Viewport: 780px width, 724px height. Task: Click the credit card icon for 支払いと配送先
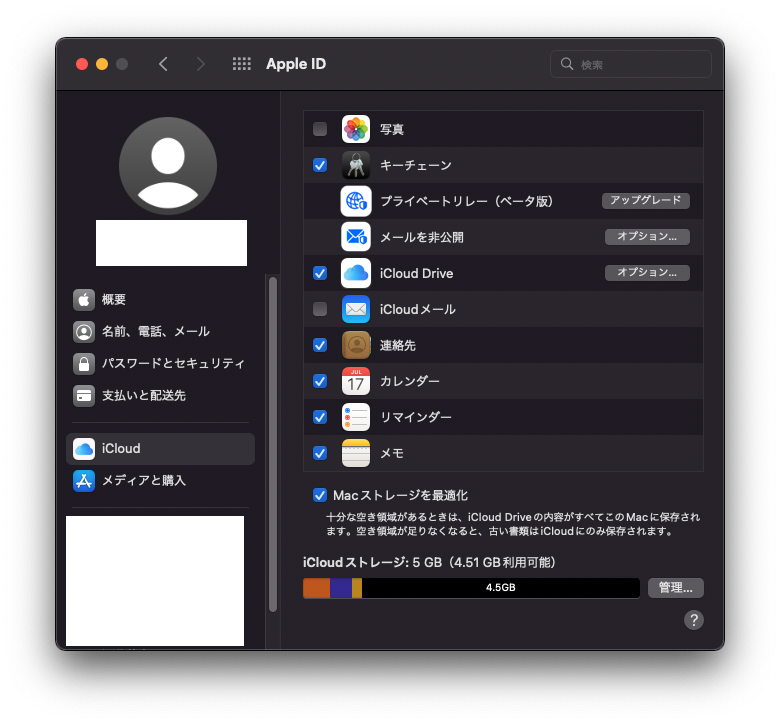tap(84, 396)
